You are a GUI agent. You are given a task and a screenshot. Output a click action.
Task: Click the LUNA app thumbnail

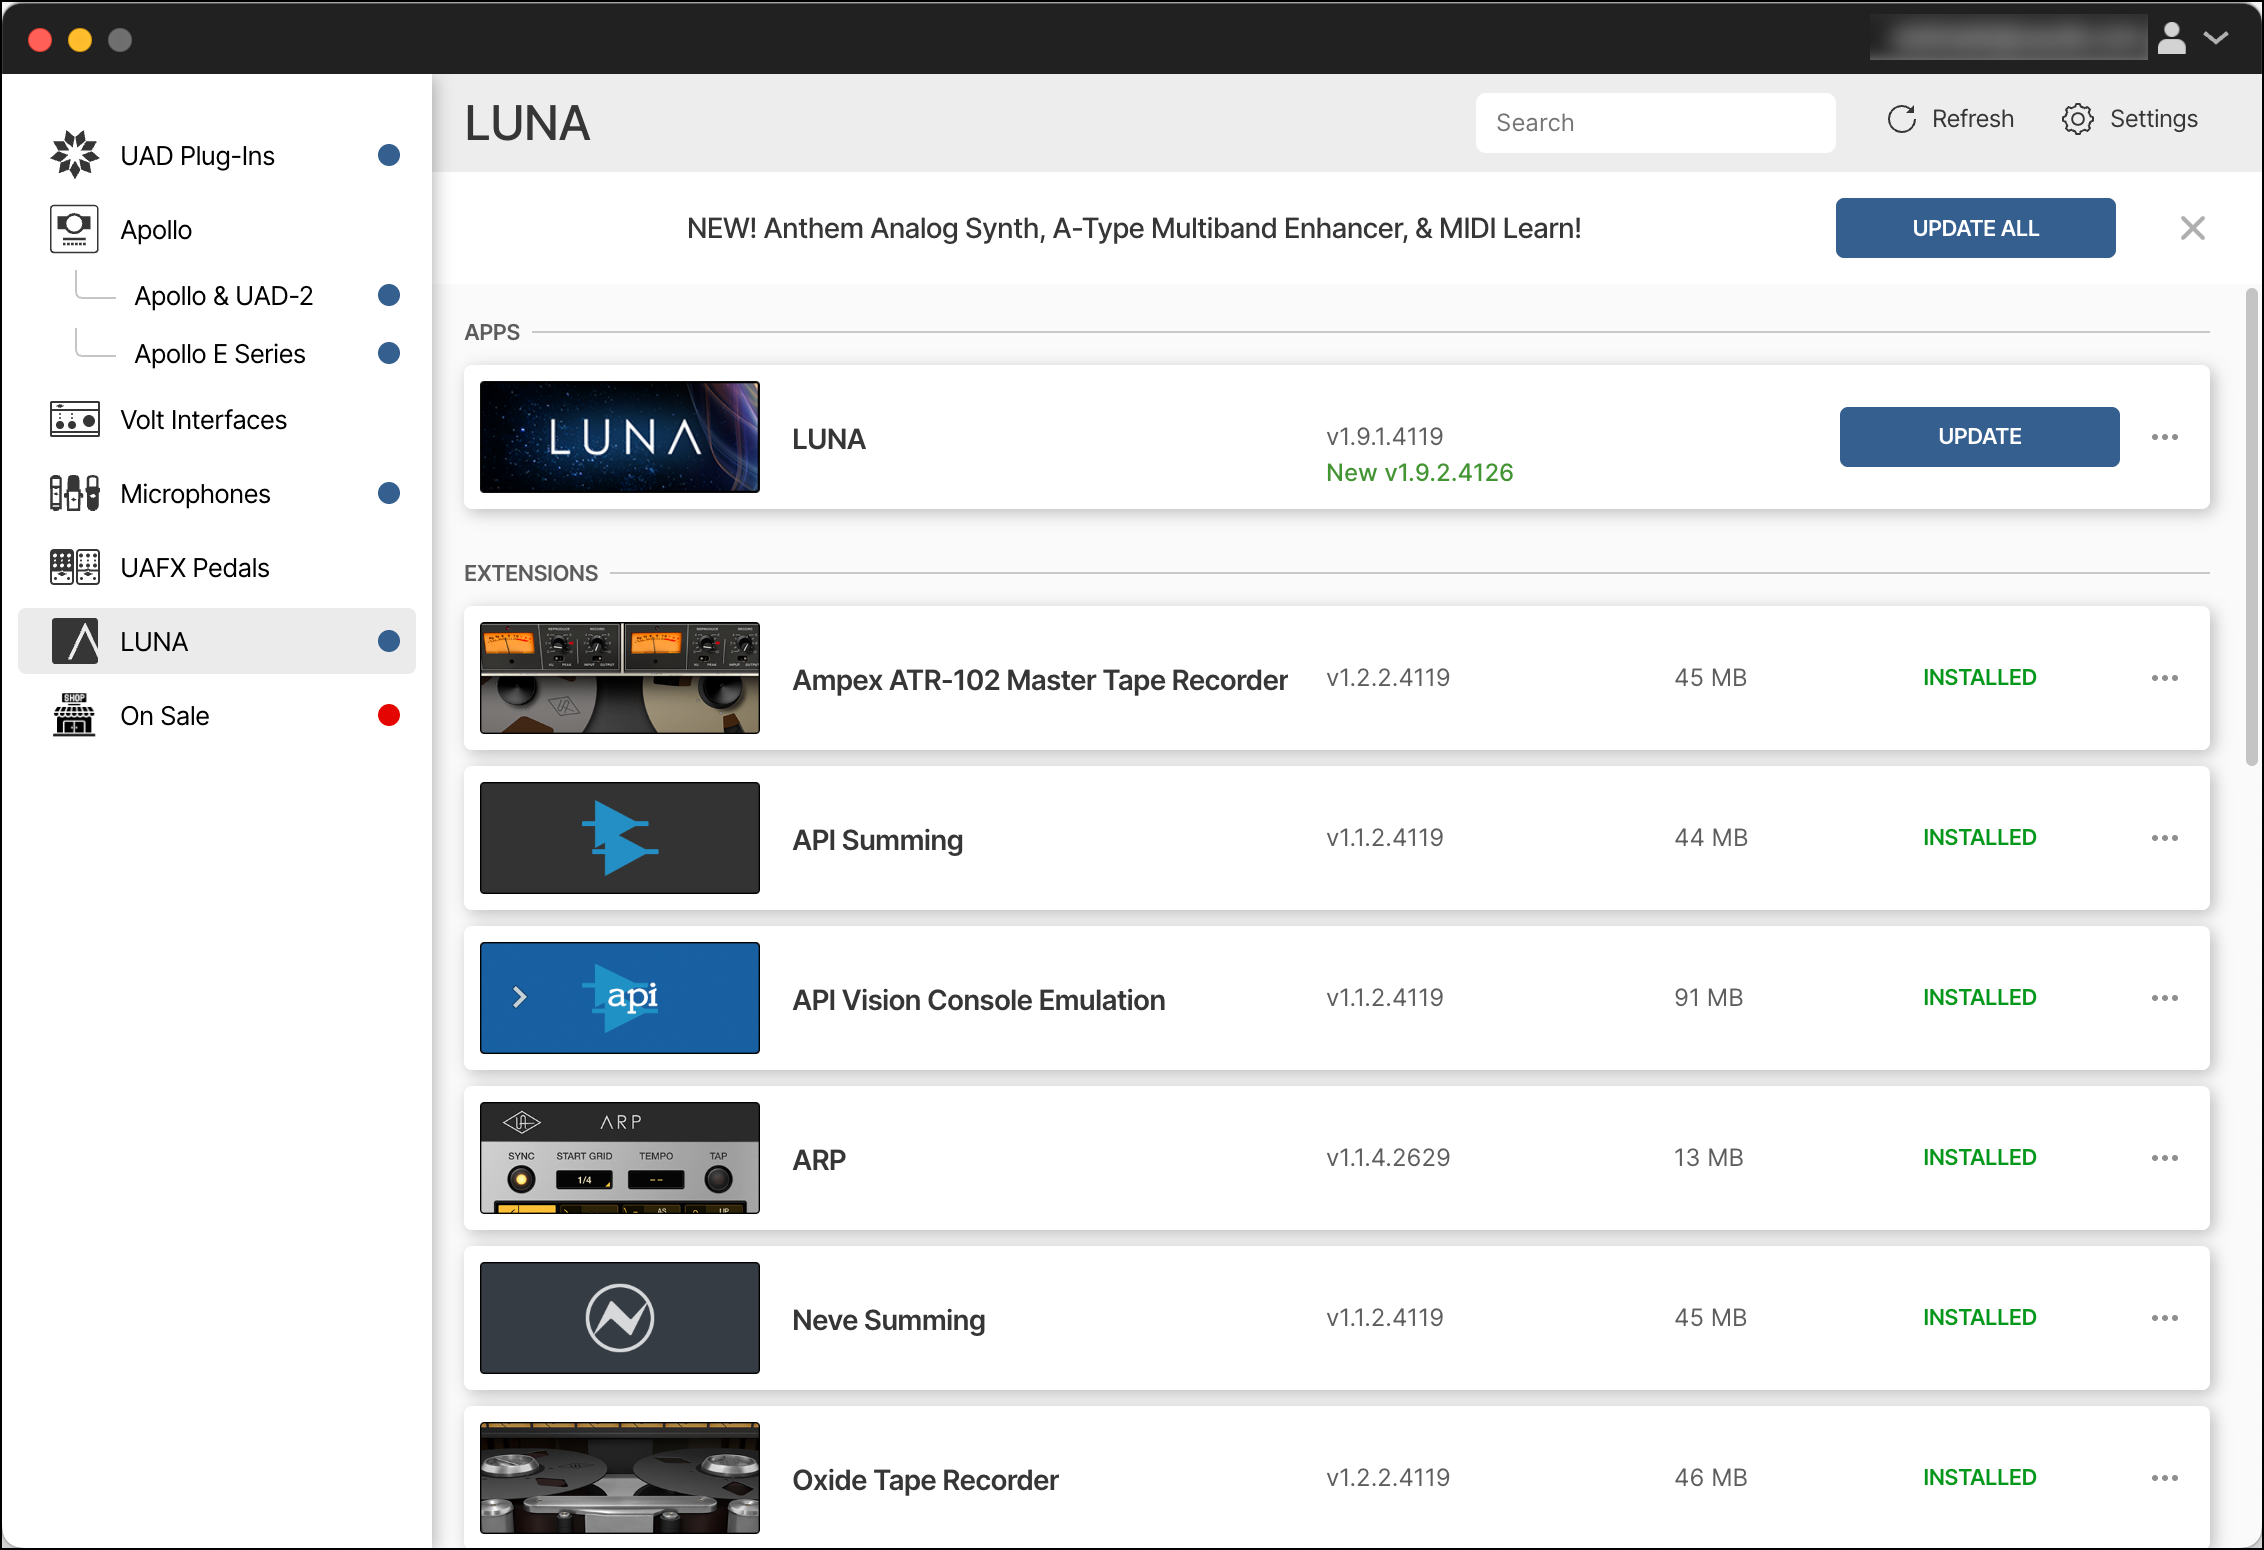click(619, 437)
